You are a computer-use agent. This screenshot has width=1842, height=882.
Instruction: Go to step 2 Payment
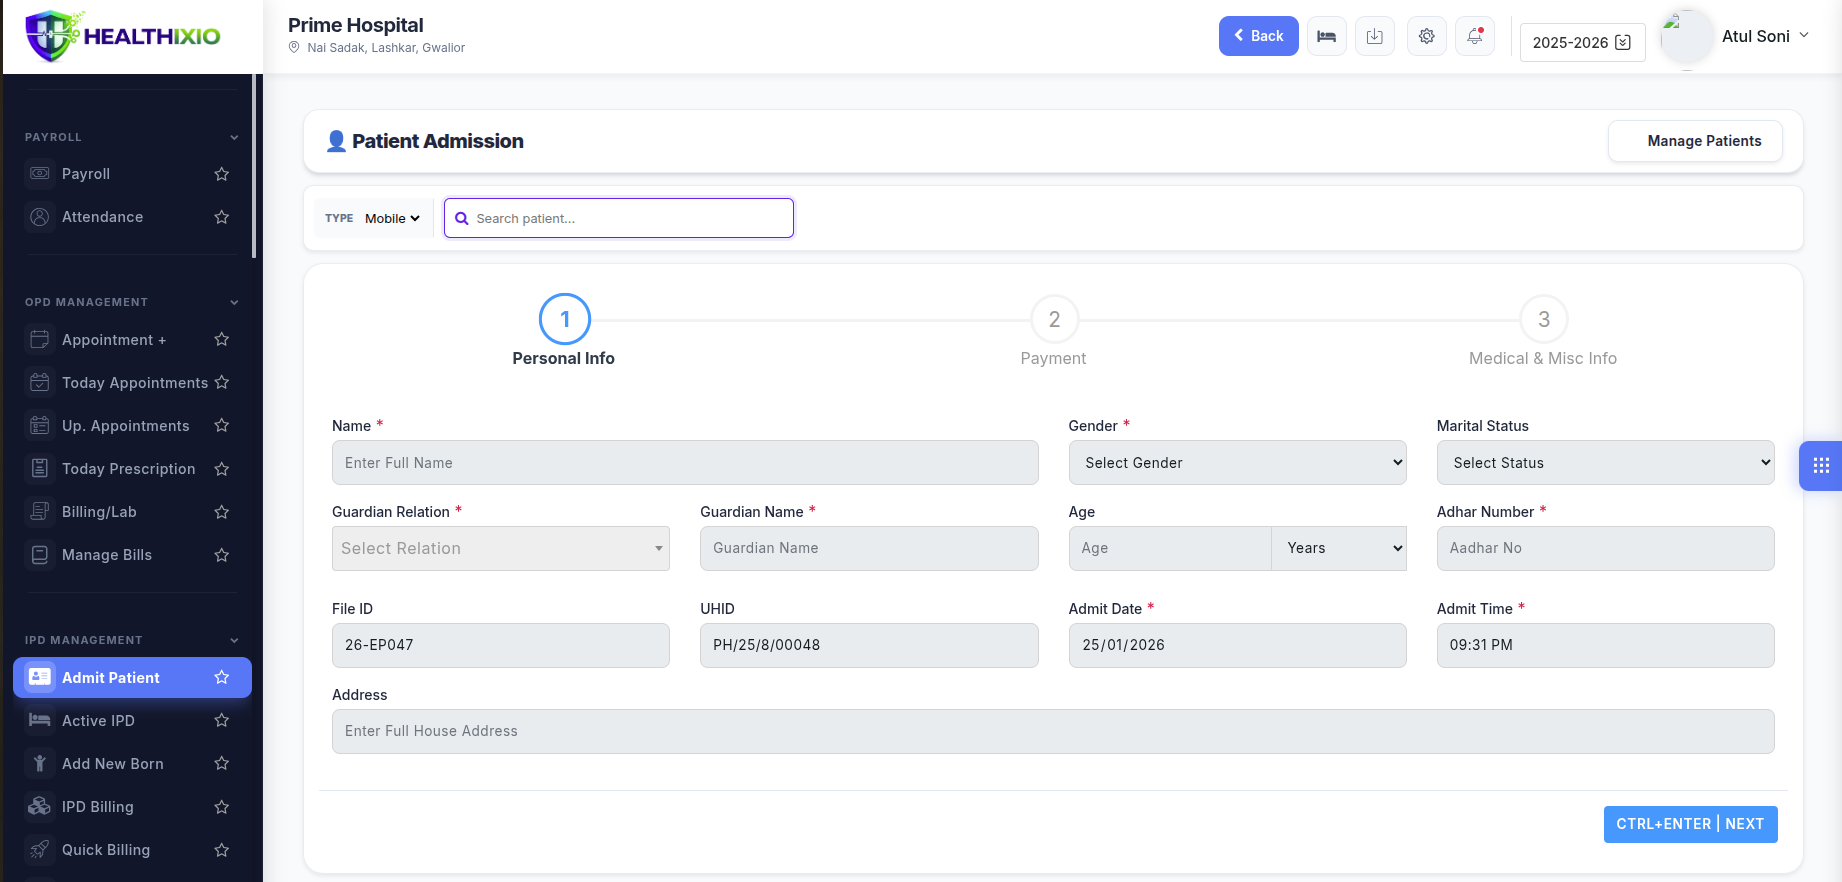click(x=1054, y=319)
